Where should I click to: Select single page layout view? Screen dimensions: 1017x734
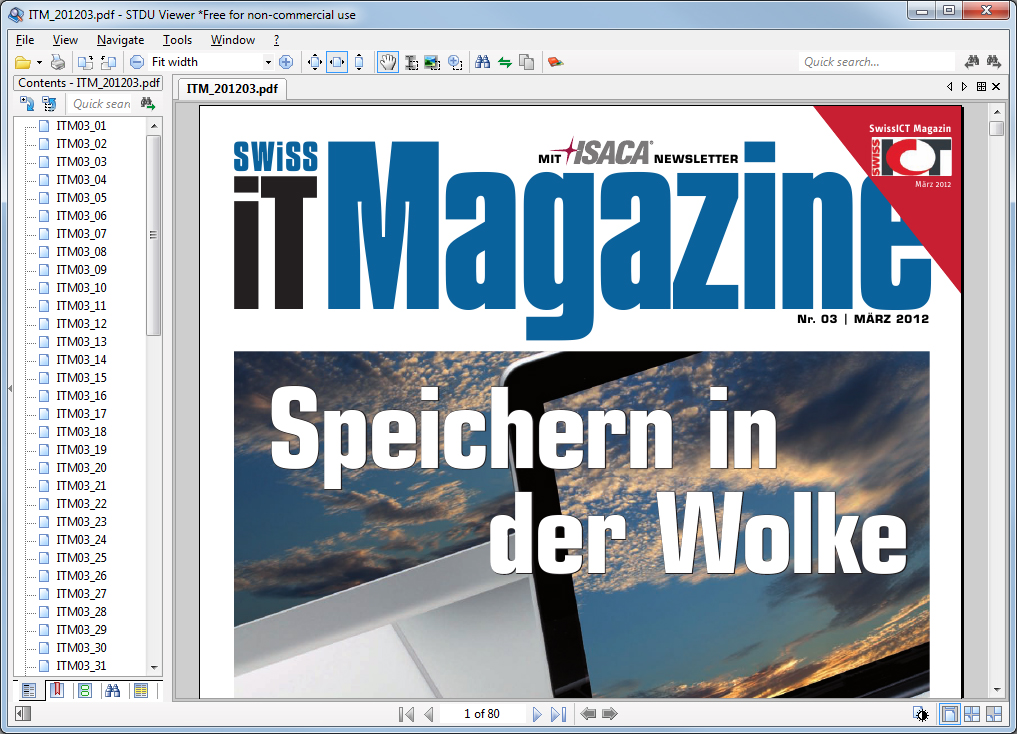[949, 714]
